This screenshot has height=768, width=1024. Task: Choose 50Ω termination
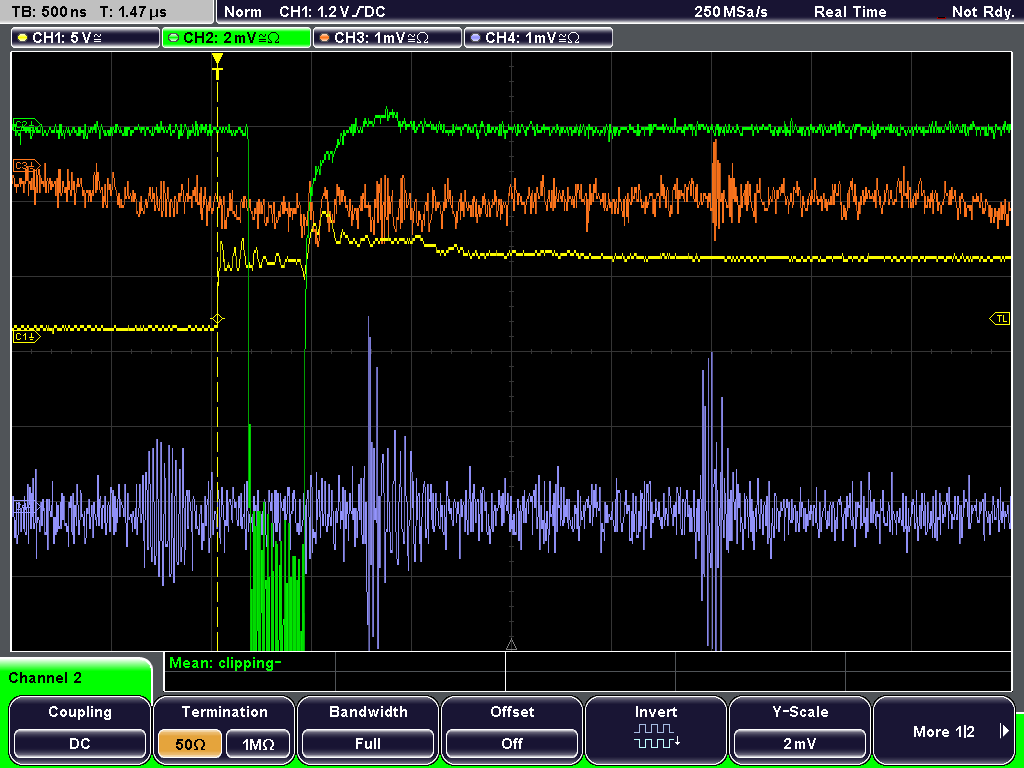pyautogui.click(x=190, y=744)
